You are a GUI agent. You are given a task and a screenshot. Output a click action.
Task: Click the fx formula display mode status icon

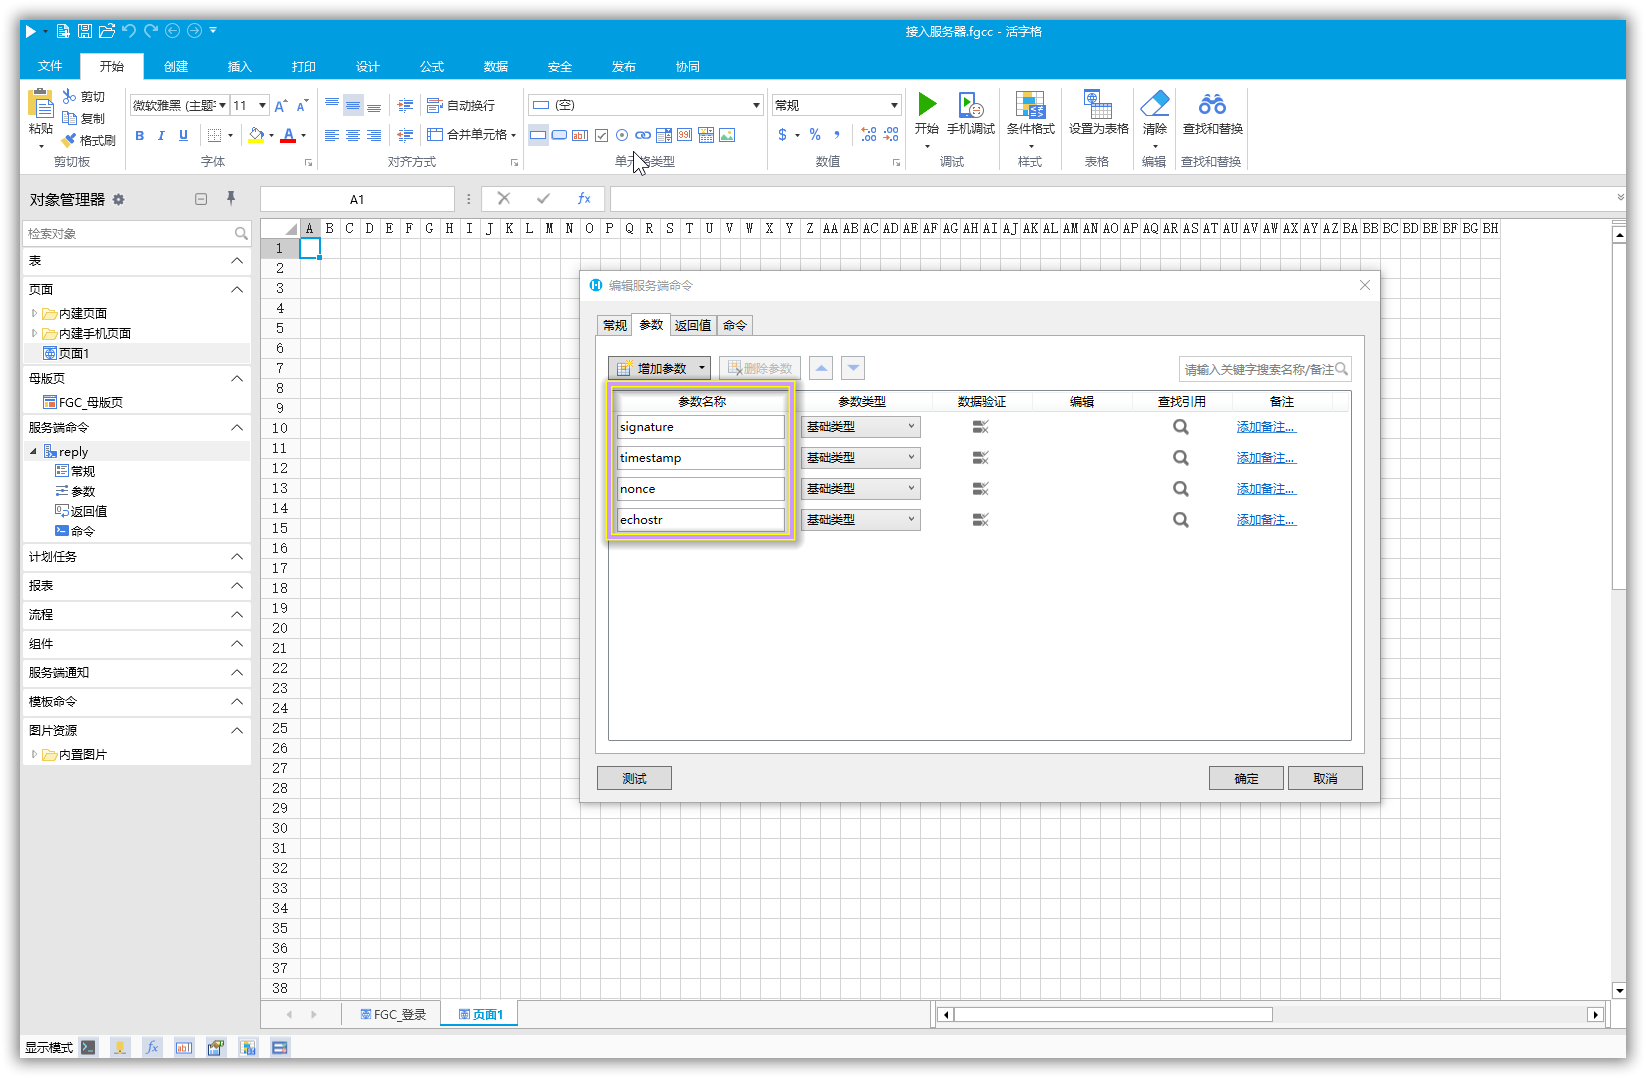point(152,1047)
